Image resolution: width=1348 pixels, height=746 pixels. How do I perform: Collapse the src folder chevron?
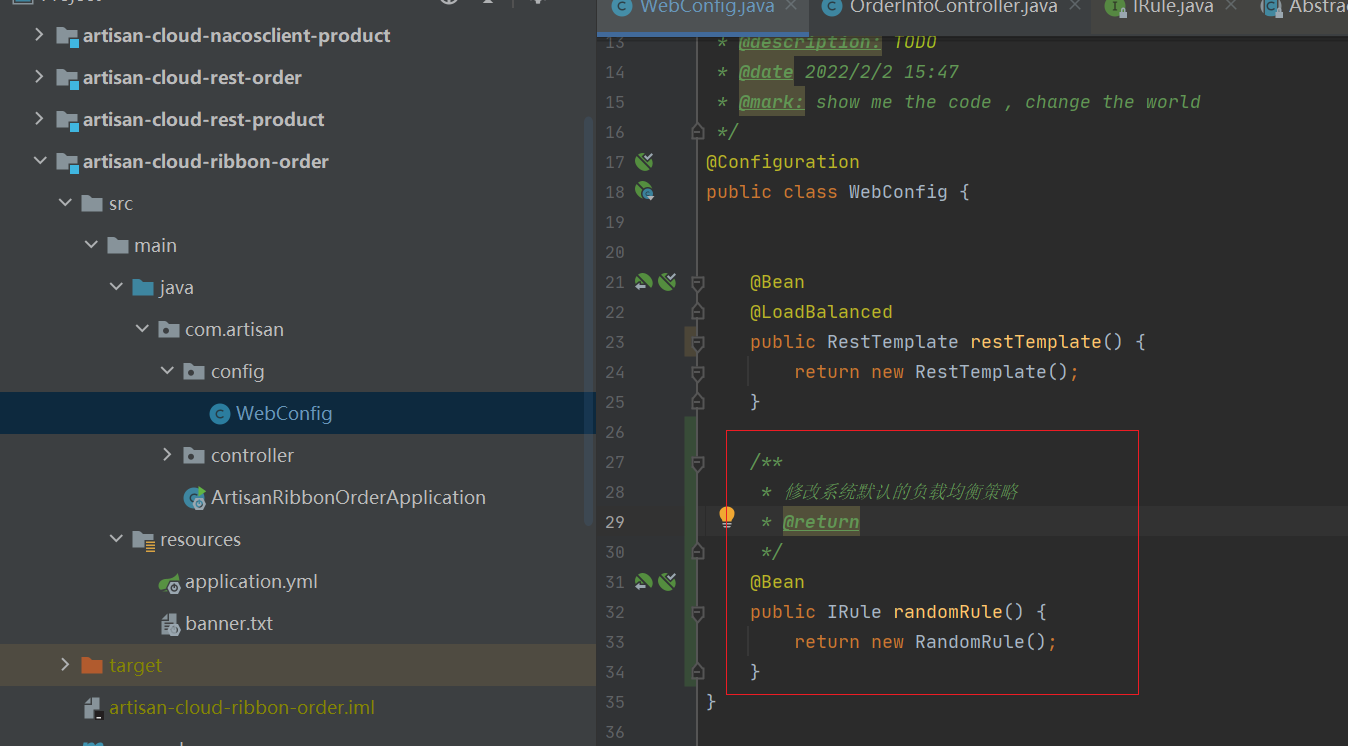point(65,203)
